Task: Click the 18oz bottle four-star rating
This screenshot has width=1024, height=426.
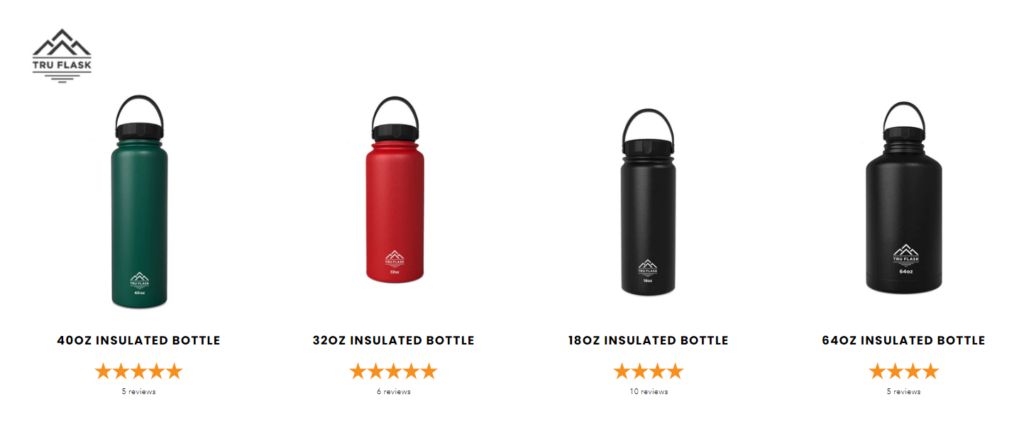Action: pyautogui.click(x=648, y=371)
